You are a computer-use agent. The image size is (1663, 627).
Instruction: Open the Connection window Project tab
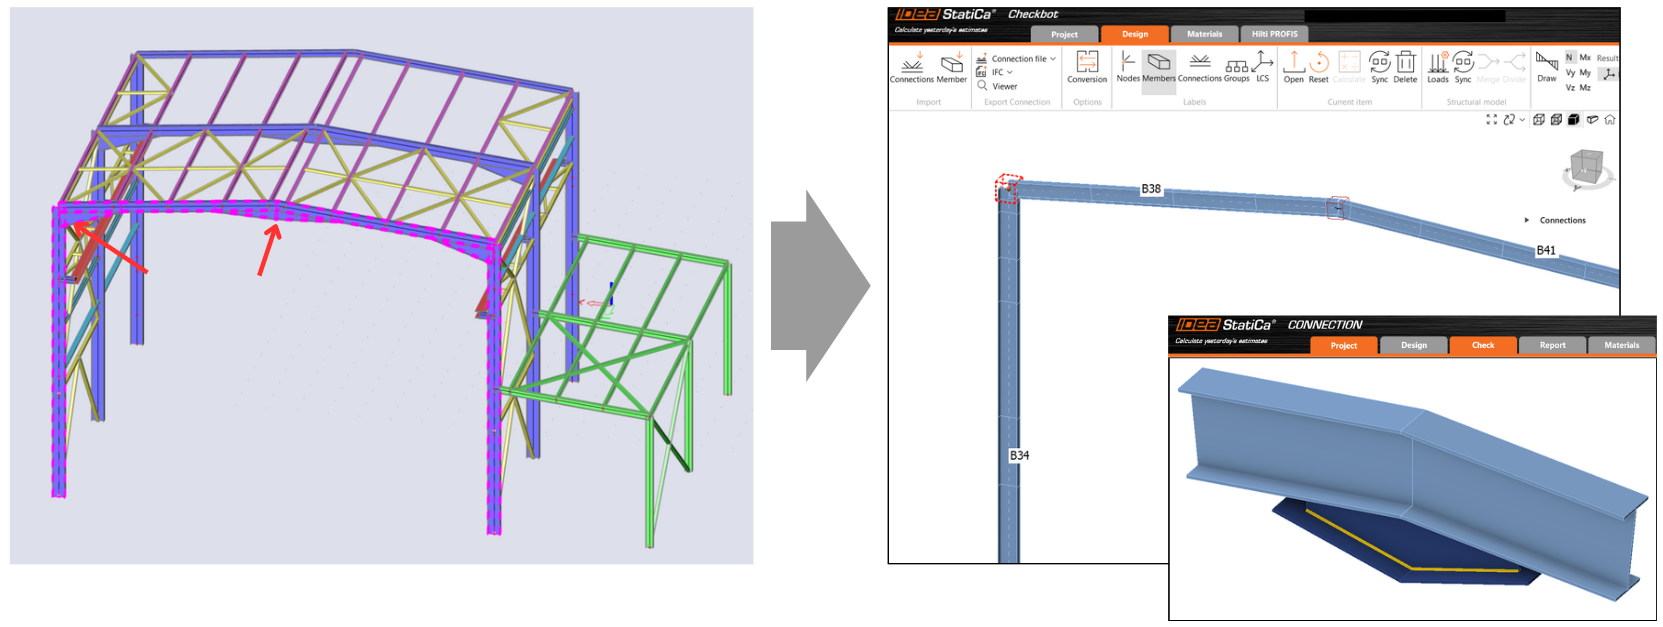tap(1344, 345)
